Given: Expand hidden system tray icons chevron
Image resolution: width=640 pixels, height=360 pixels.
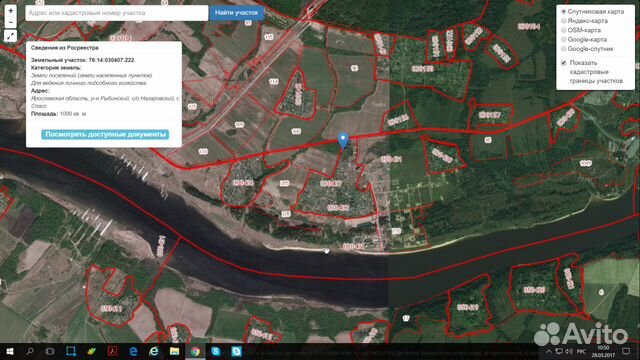Looking at the screenshot, I should 549,351.
